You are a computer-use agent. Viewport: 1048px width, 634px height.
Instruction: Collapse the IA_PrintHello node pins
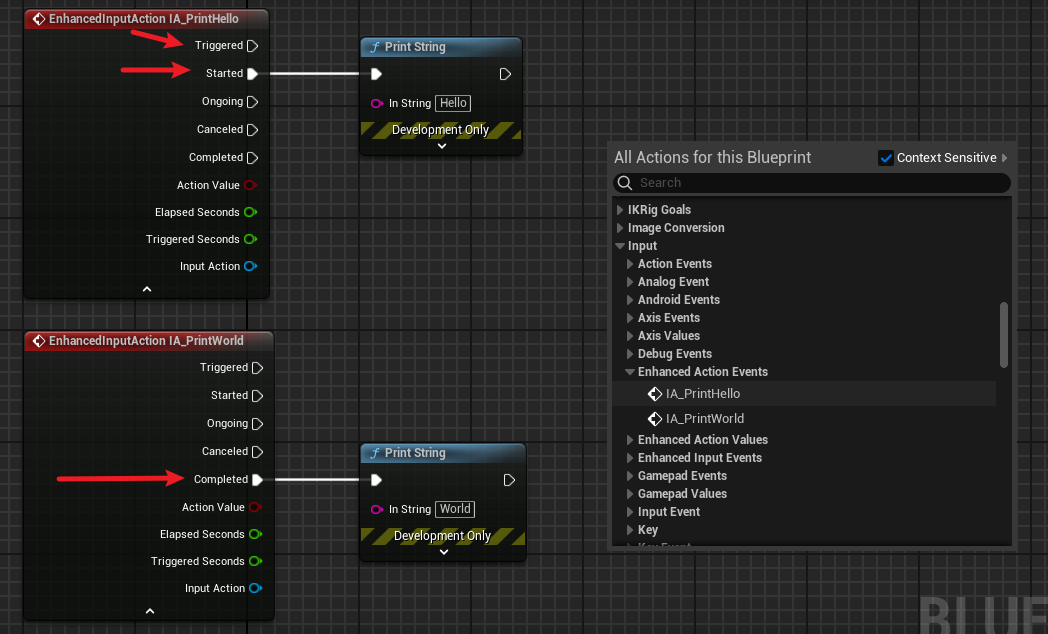click(x=147, y=289)
